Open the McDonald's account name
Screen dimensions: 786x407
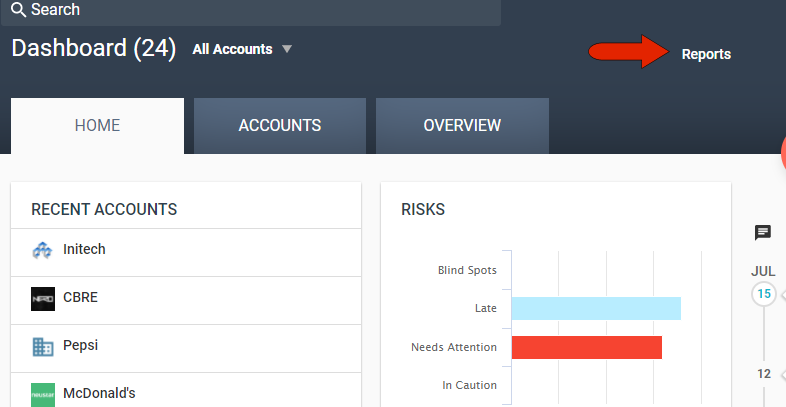(x=98, y=393)
